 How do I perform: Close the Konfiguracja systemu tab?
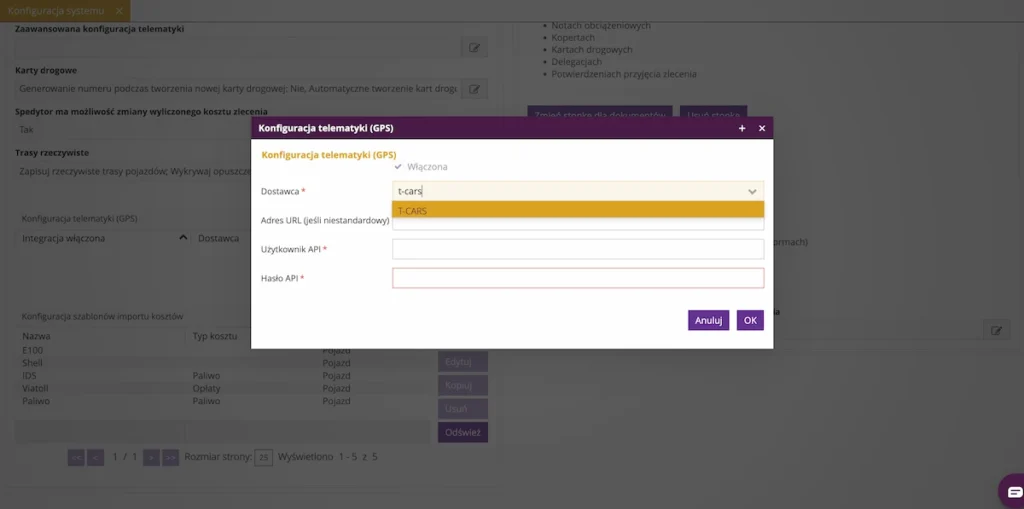(x=118, y=11)
